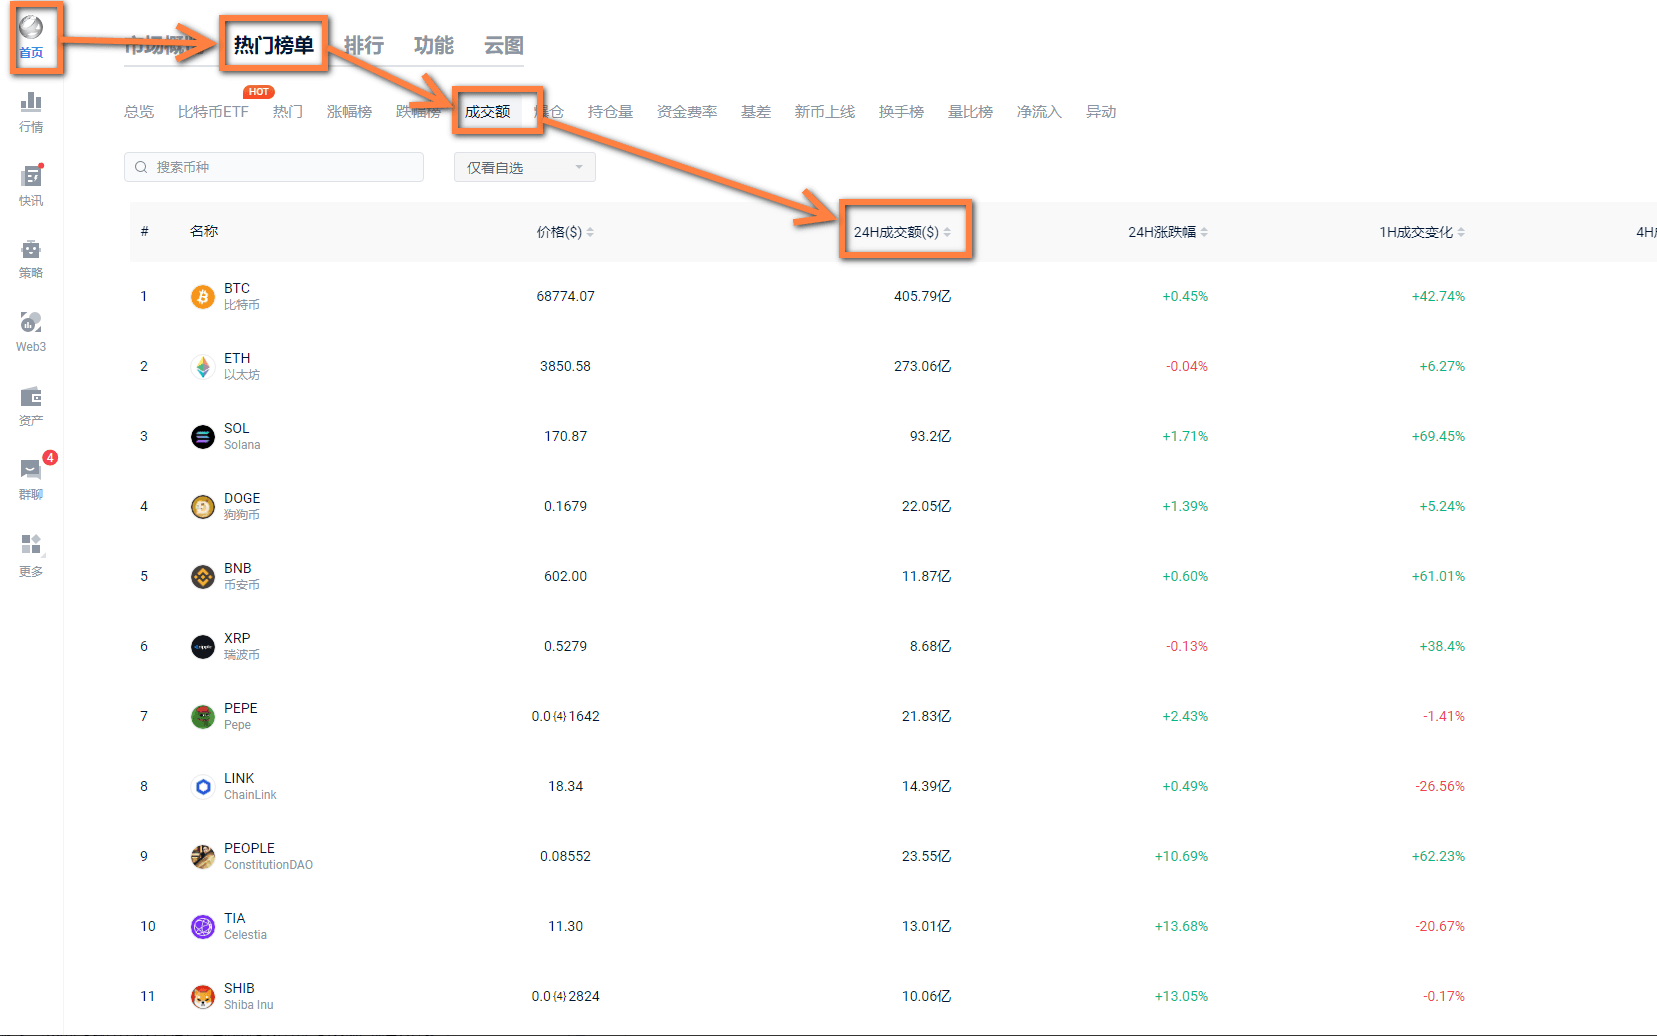This screenshot has height=1036, width=1657.
Task: Select the 持仓量 sub-tab
Action: tap(610, 112)
